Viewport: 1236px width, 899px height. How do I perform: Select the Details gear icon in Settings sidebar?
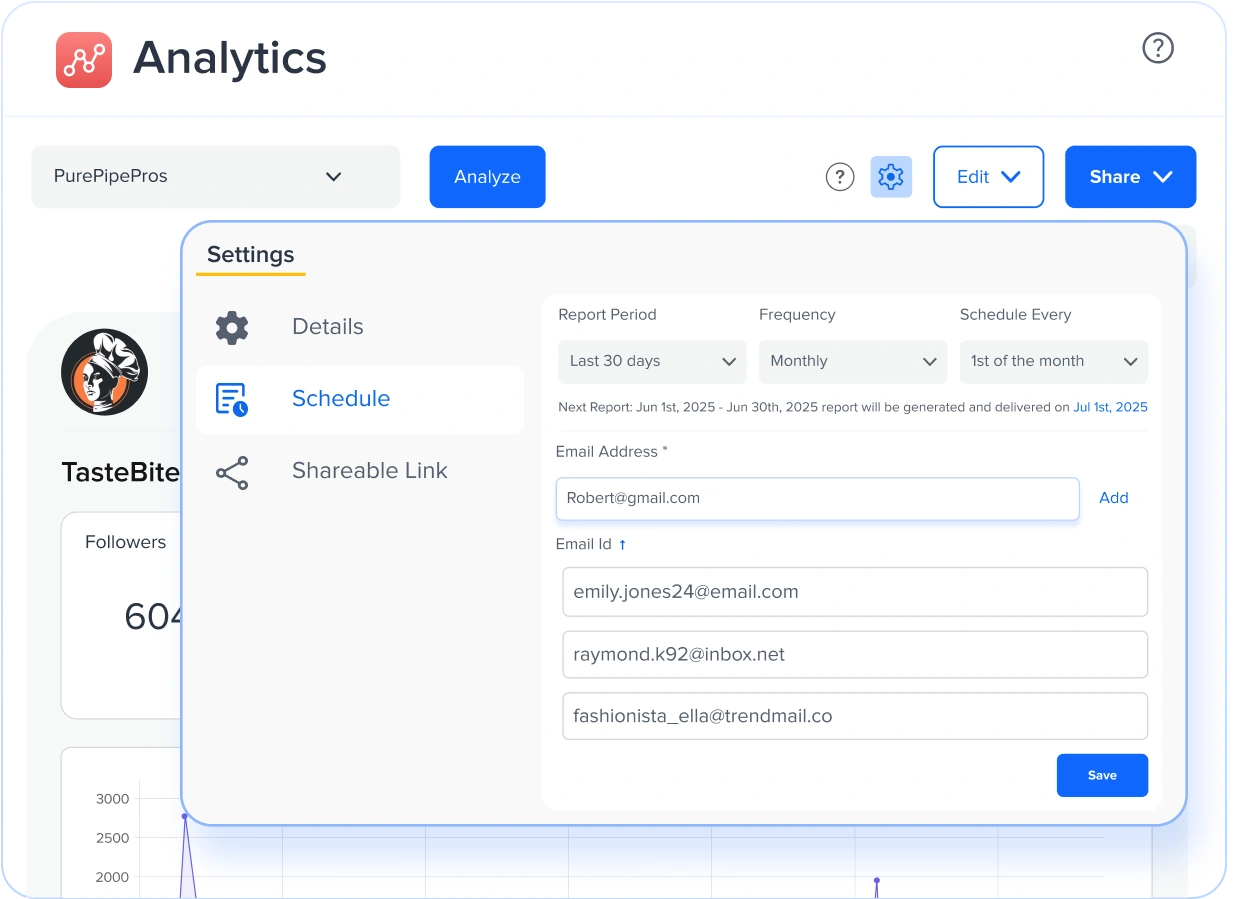tap(231, 326)
